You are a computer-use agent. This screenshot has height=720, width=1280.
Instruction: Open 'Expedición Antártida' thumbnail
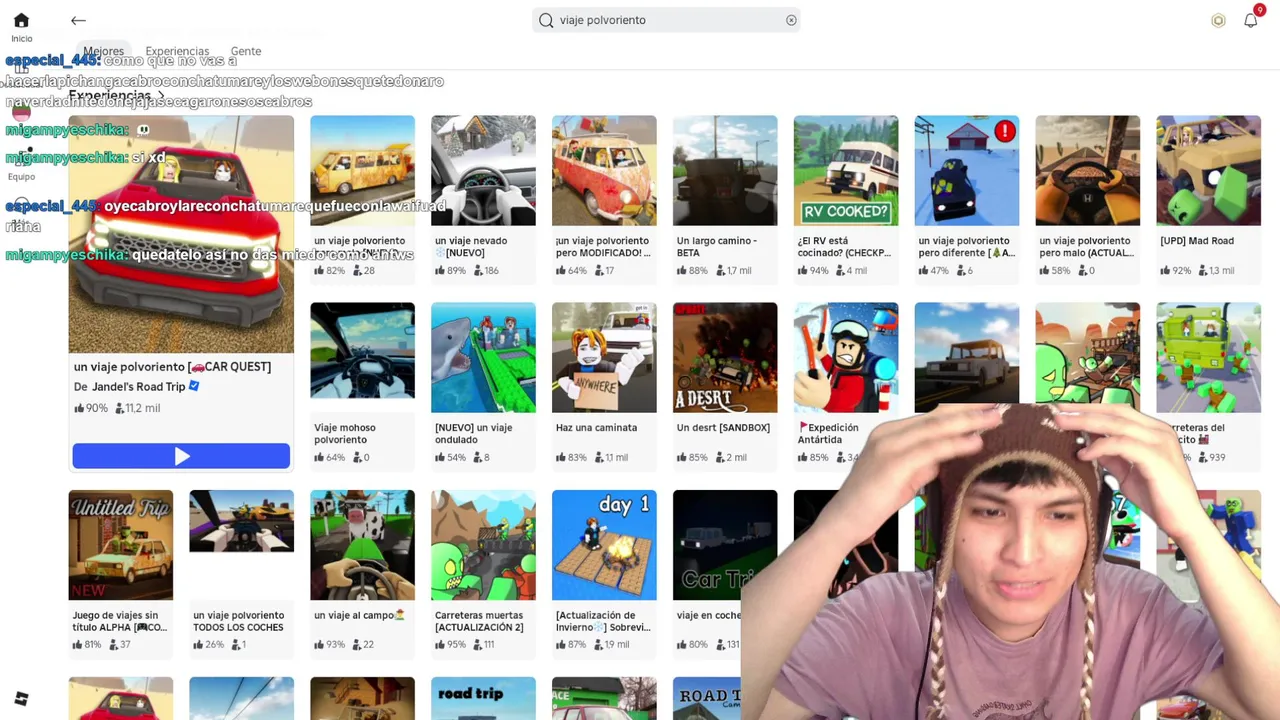pos(846,357)
